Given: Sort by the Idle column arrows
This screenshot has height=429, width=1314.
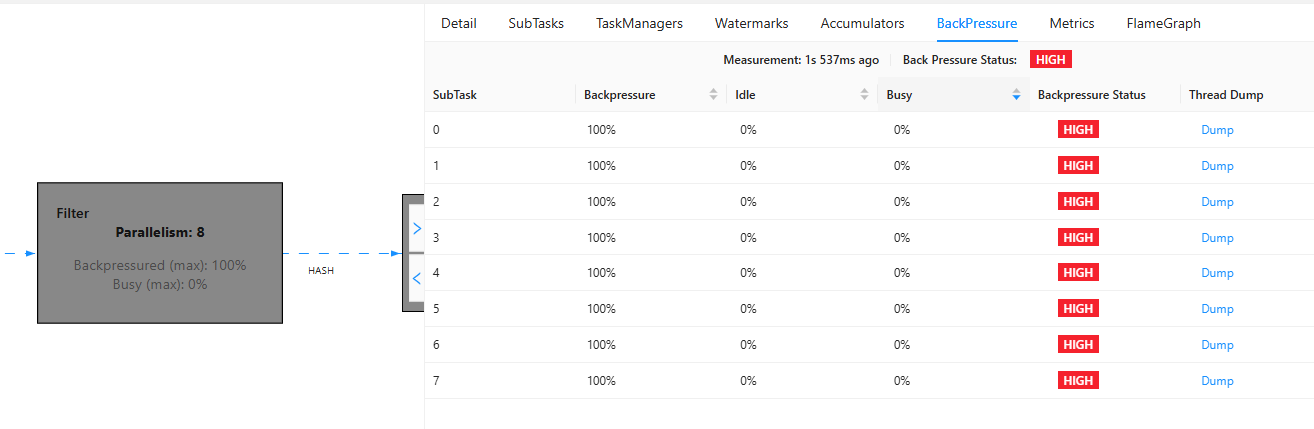Looking at the screenshot, I should [864, 95].
